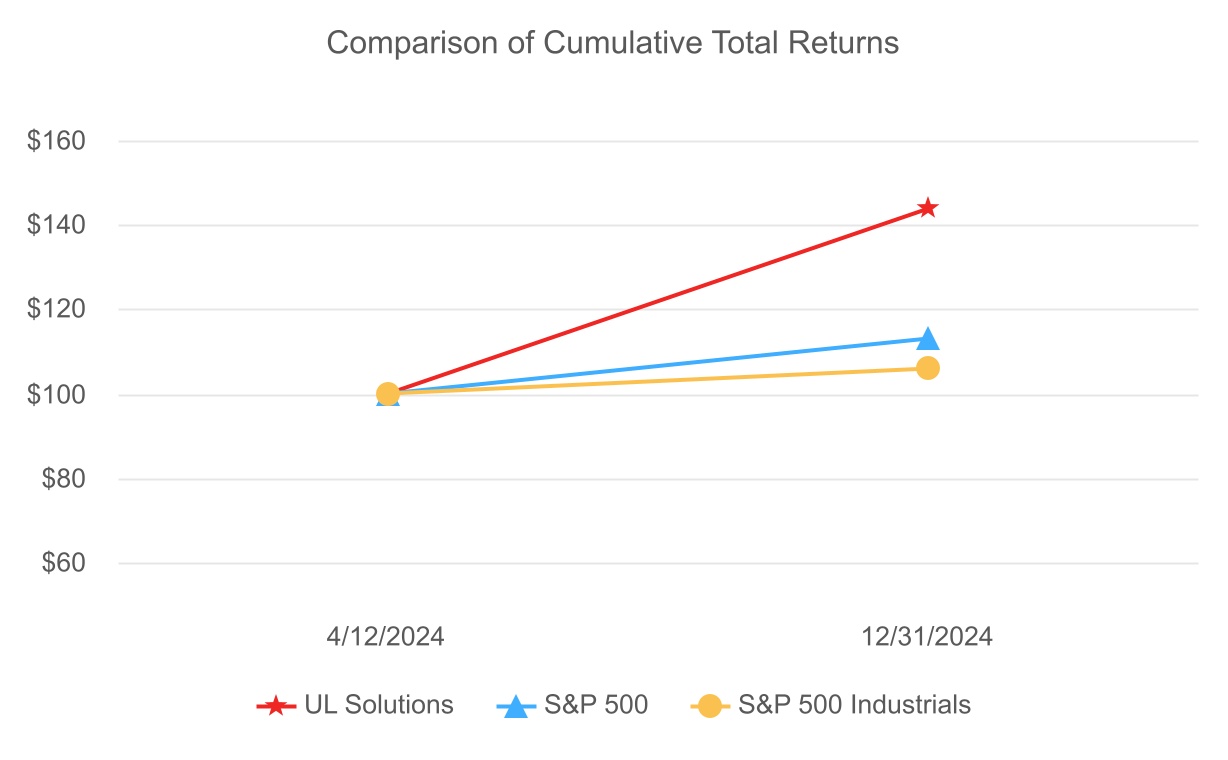Click the red star marker at 12/31/2024
This screenshot has width=1228, height=760.
point(928,208)
